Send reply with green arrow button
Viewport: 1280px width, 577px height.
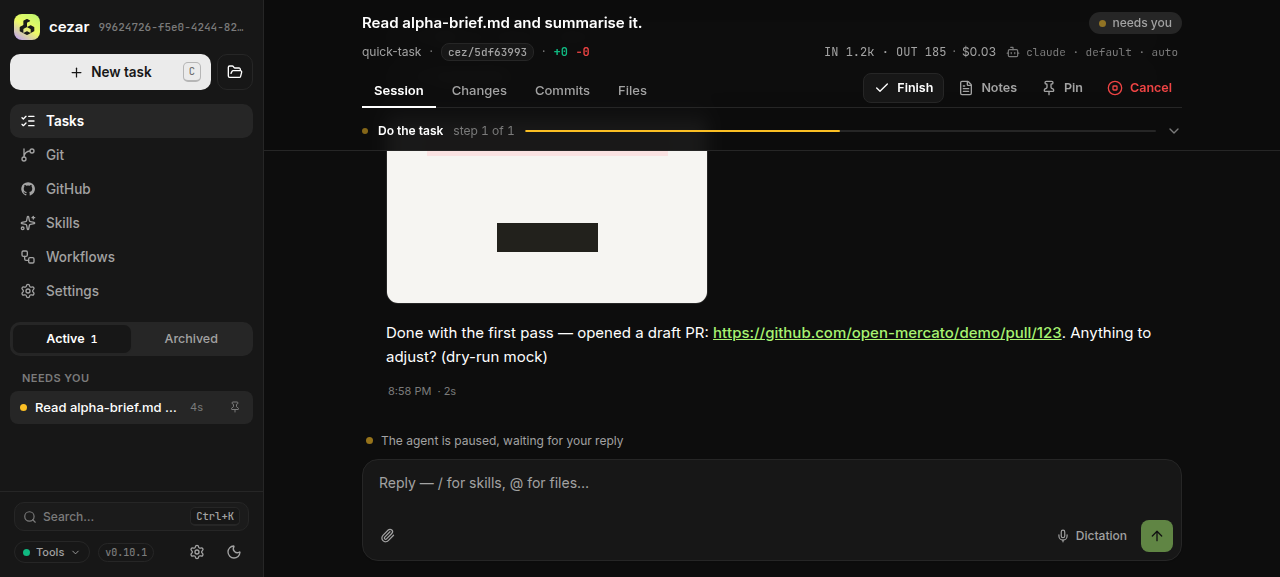pos(1157,536)
